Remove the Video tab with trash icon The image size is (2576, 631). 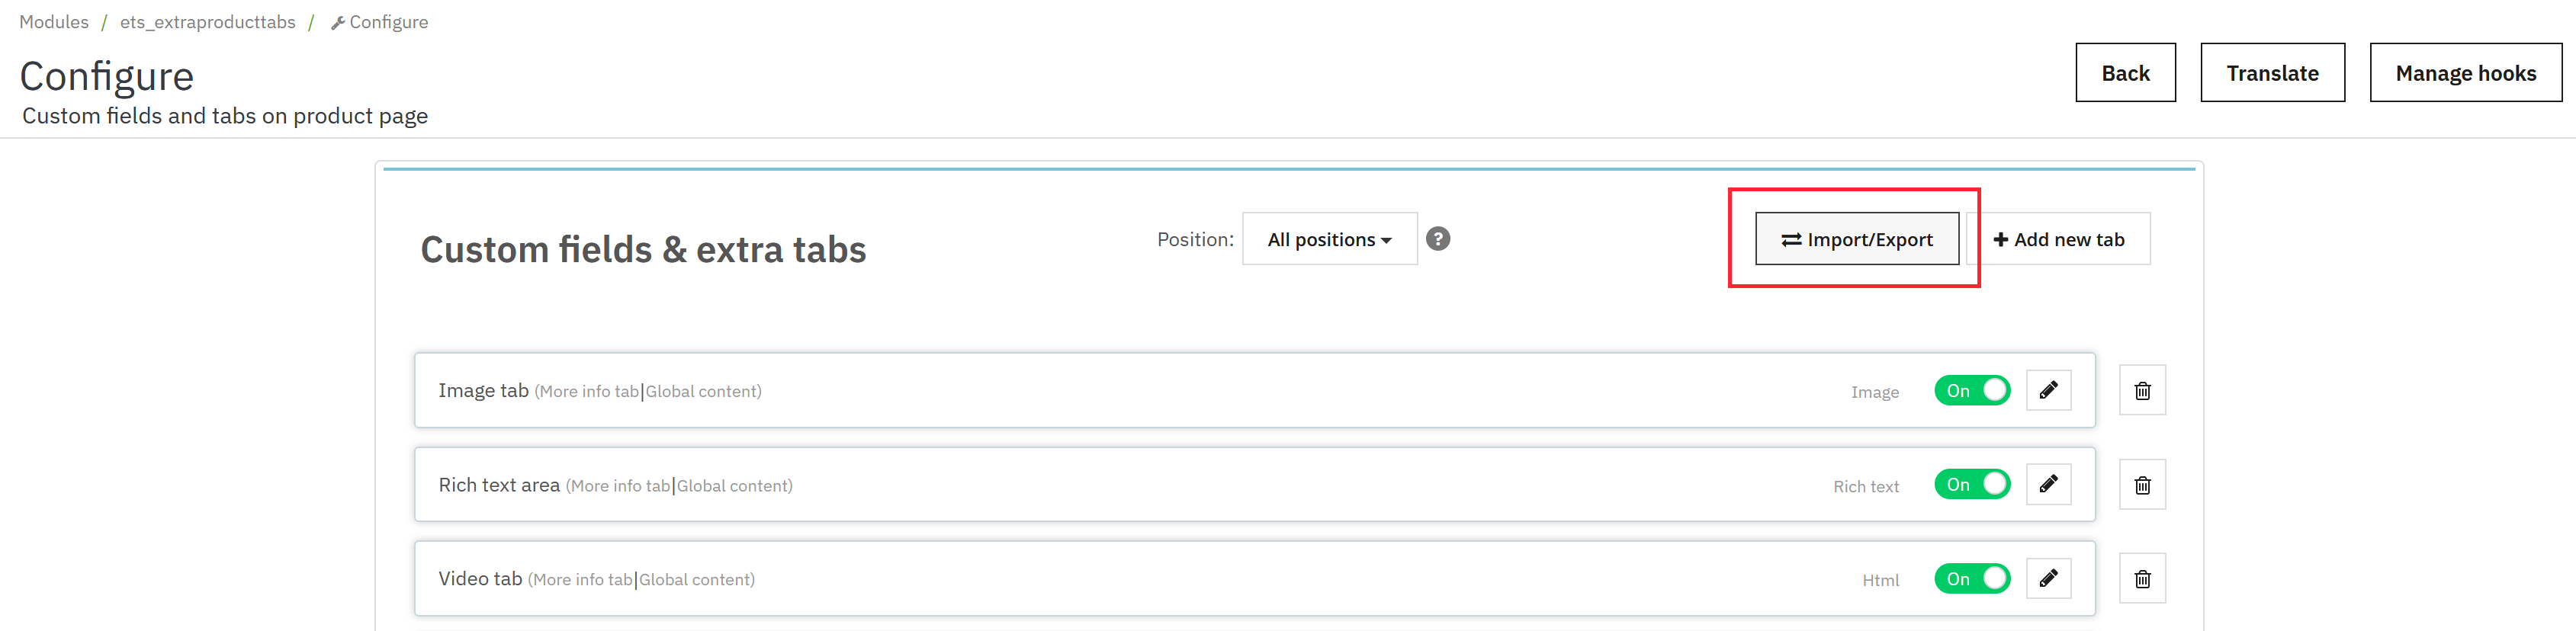click(x=2142, y=579)
